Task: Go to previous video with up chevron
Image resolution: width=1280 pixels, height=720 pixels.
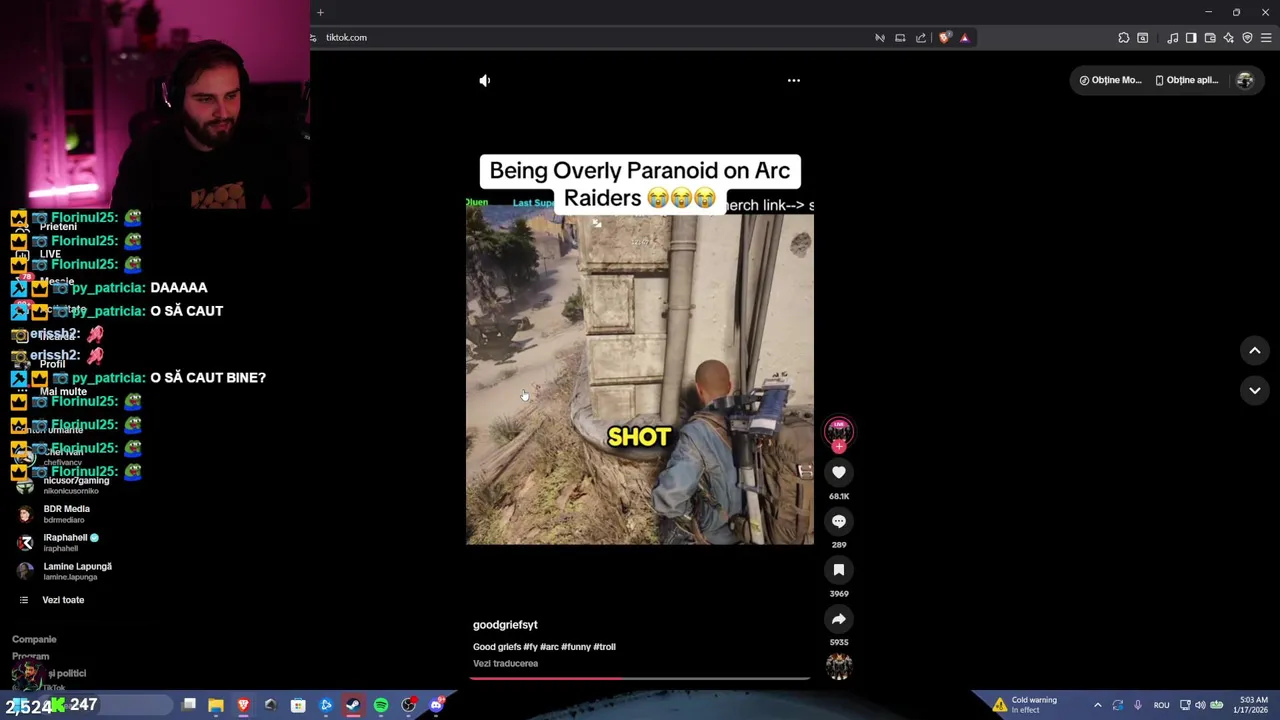Action: pyautogui.click(x=1255, y=350)
